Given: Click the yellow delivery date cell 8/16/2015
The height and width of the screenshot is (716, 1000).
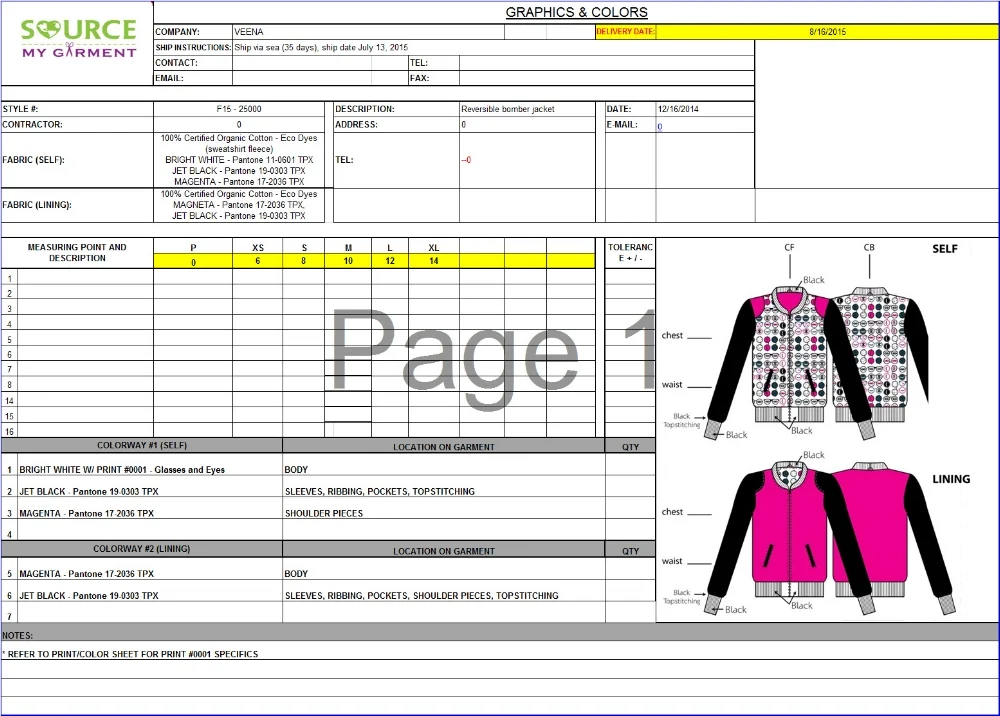Looking at the screenshot, I should click(x=827, y=32).
